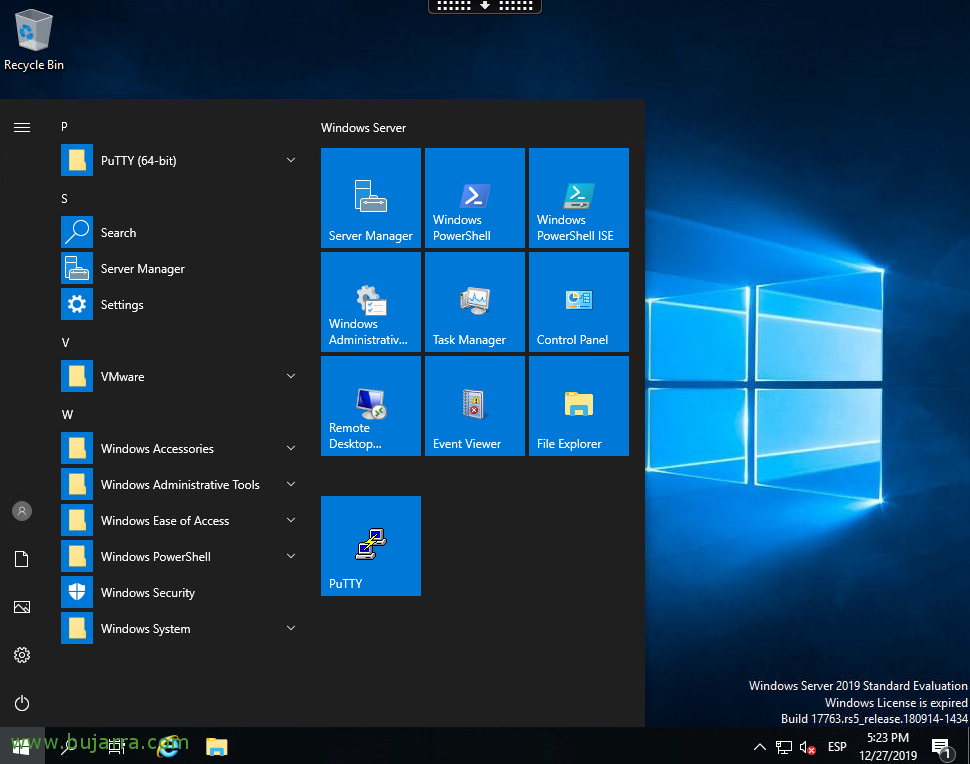970x764 pixels.
Task: Click the ESP input language indicator
Action: coord(837,747)
